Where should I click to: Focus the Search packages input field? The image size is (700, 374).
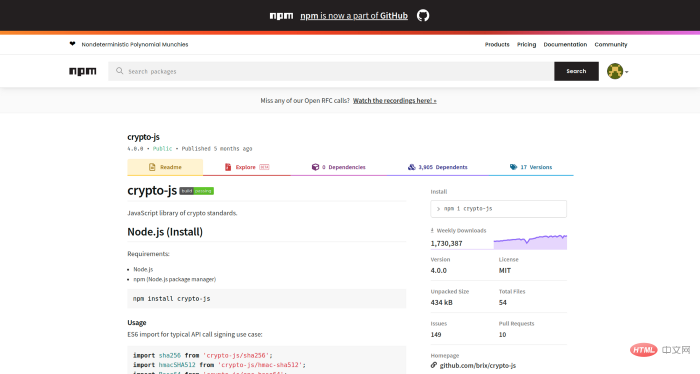331,71
